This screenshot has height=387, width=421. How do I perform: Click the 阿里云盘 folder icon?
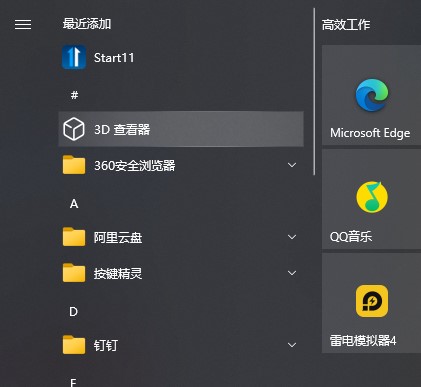tap(74, 237)
